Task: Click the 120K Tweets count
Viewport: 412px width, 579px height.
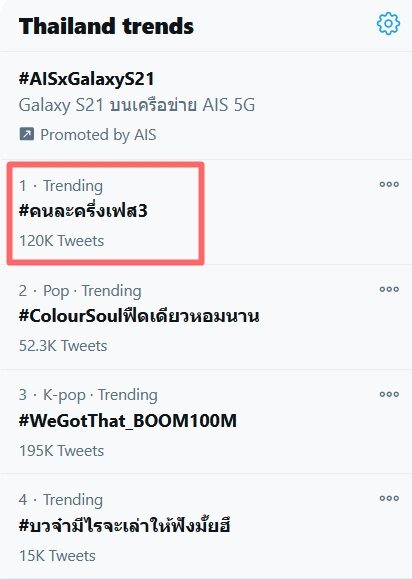Action: point(62,241)
